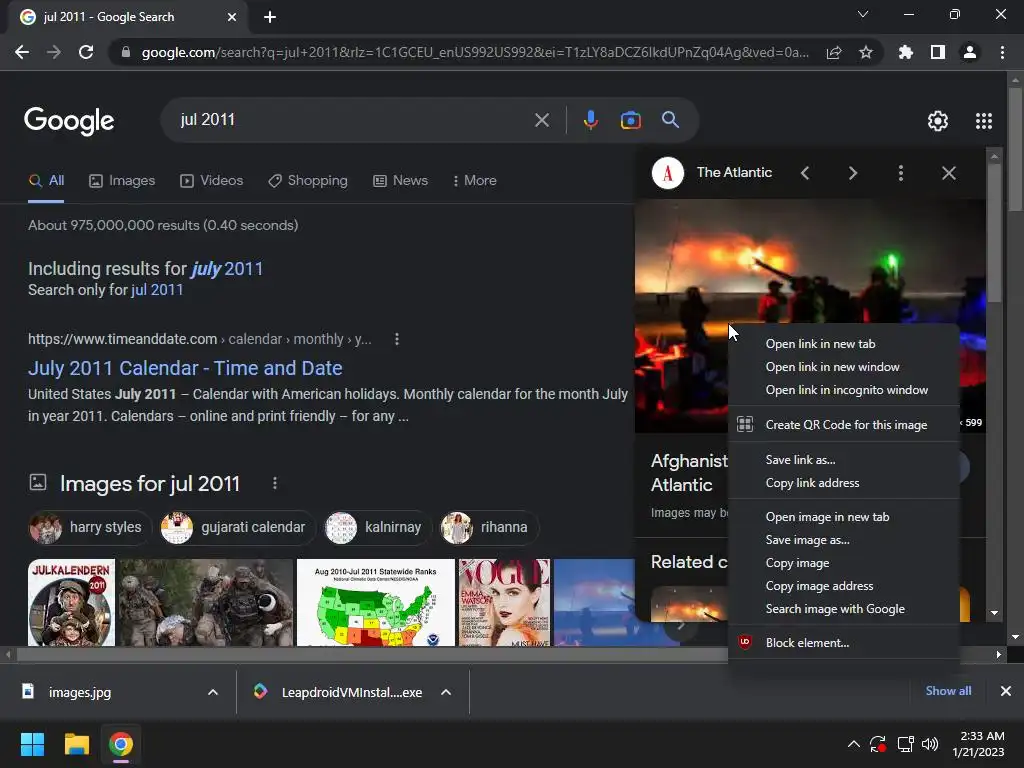
Task: Select Create QR Code for this image
Action: 844,425
